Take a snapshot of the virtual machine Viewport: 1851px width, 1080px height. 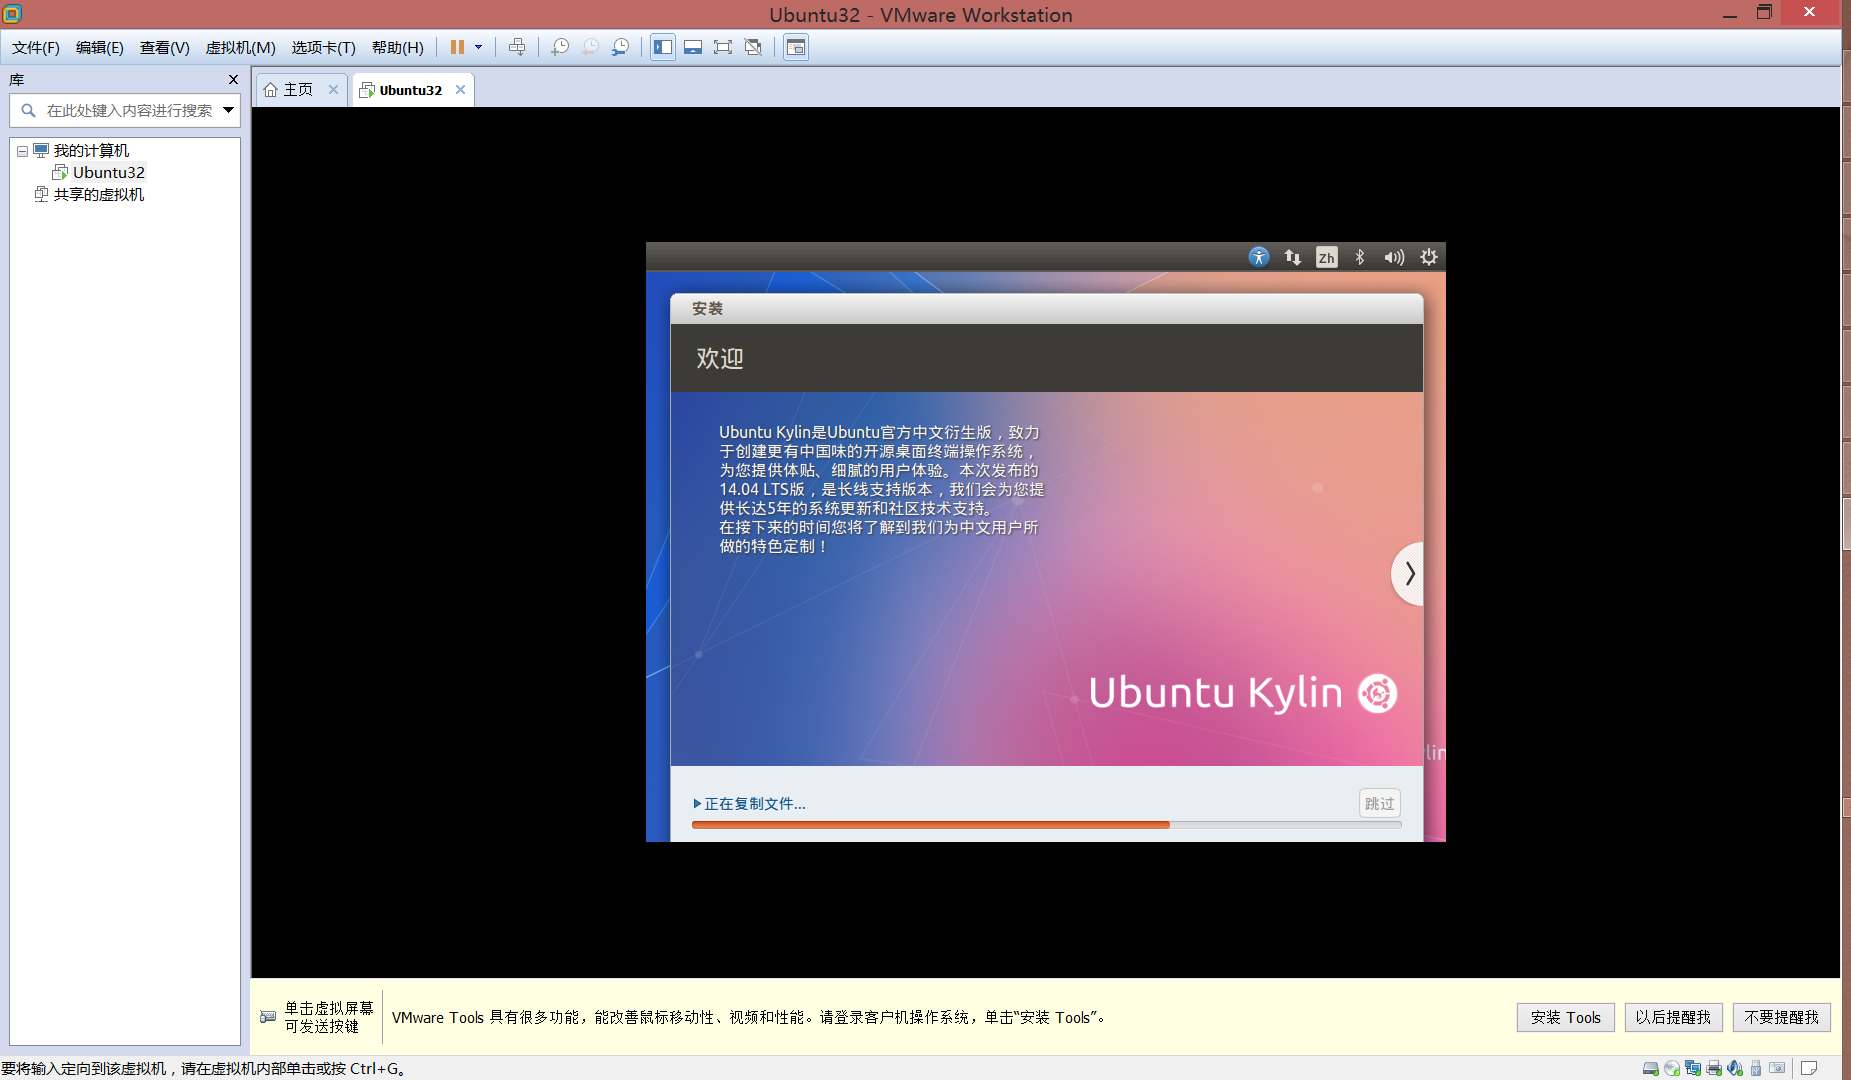point(560,47)
